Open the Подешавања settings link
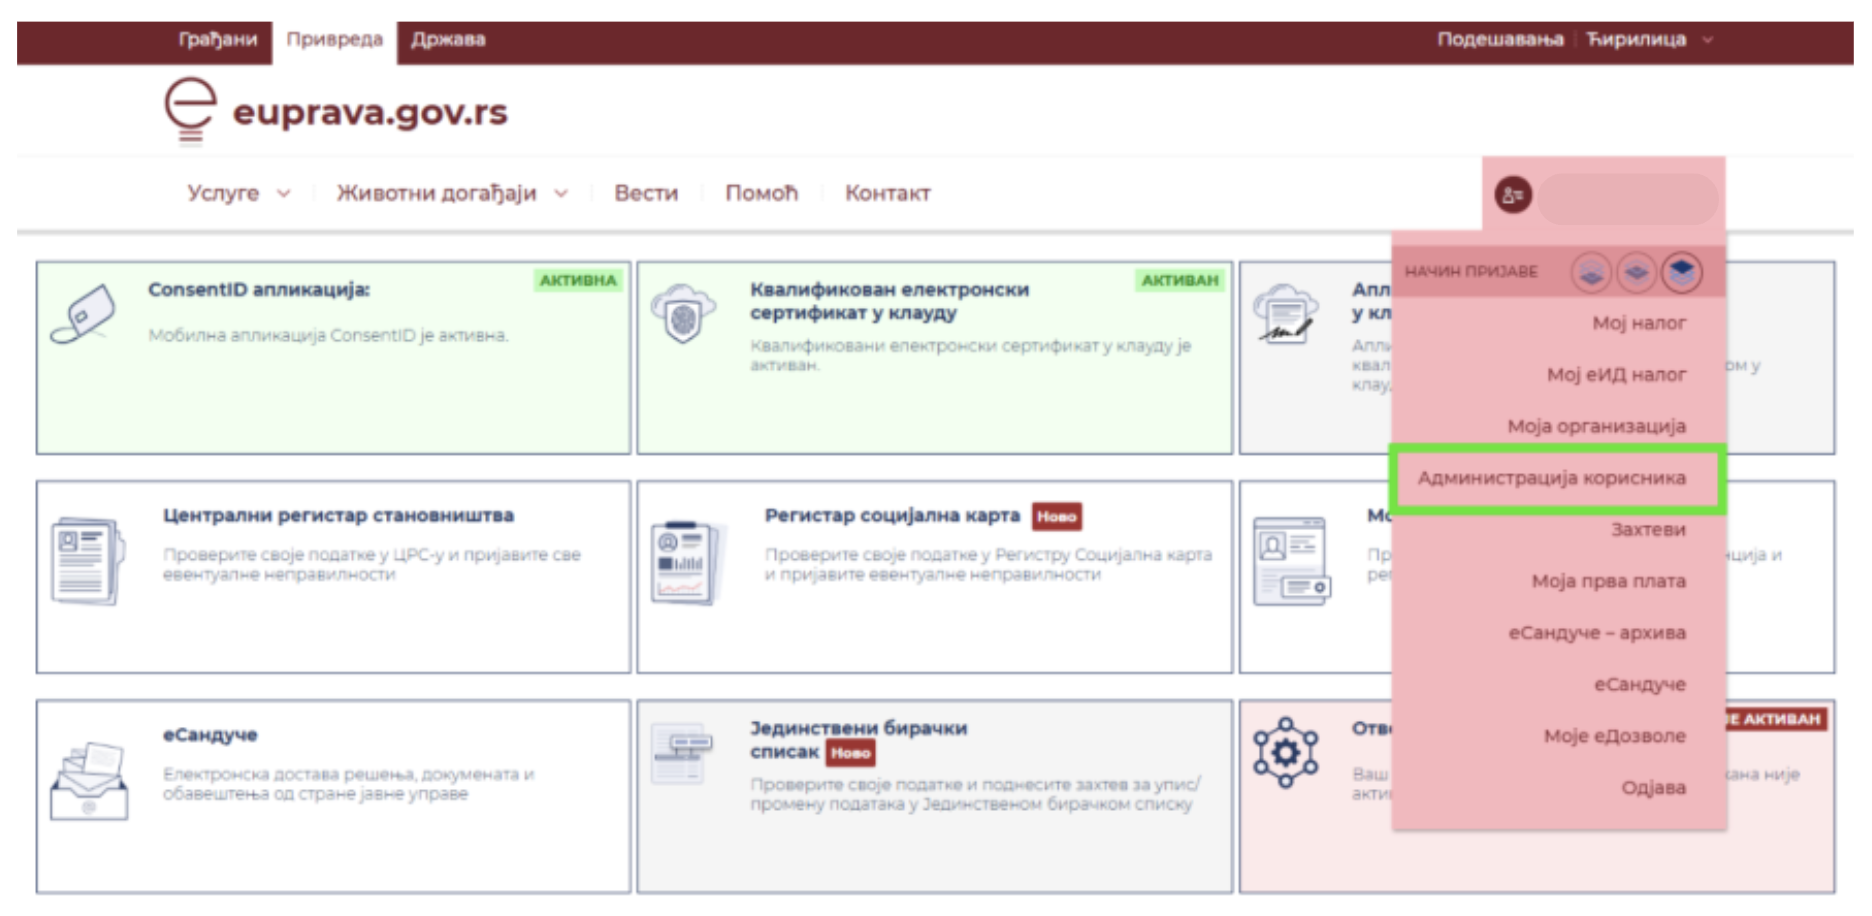The height and width of the screenshot is (916, 1872). coord(1499,40)
